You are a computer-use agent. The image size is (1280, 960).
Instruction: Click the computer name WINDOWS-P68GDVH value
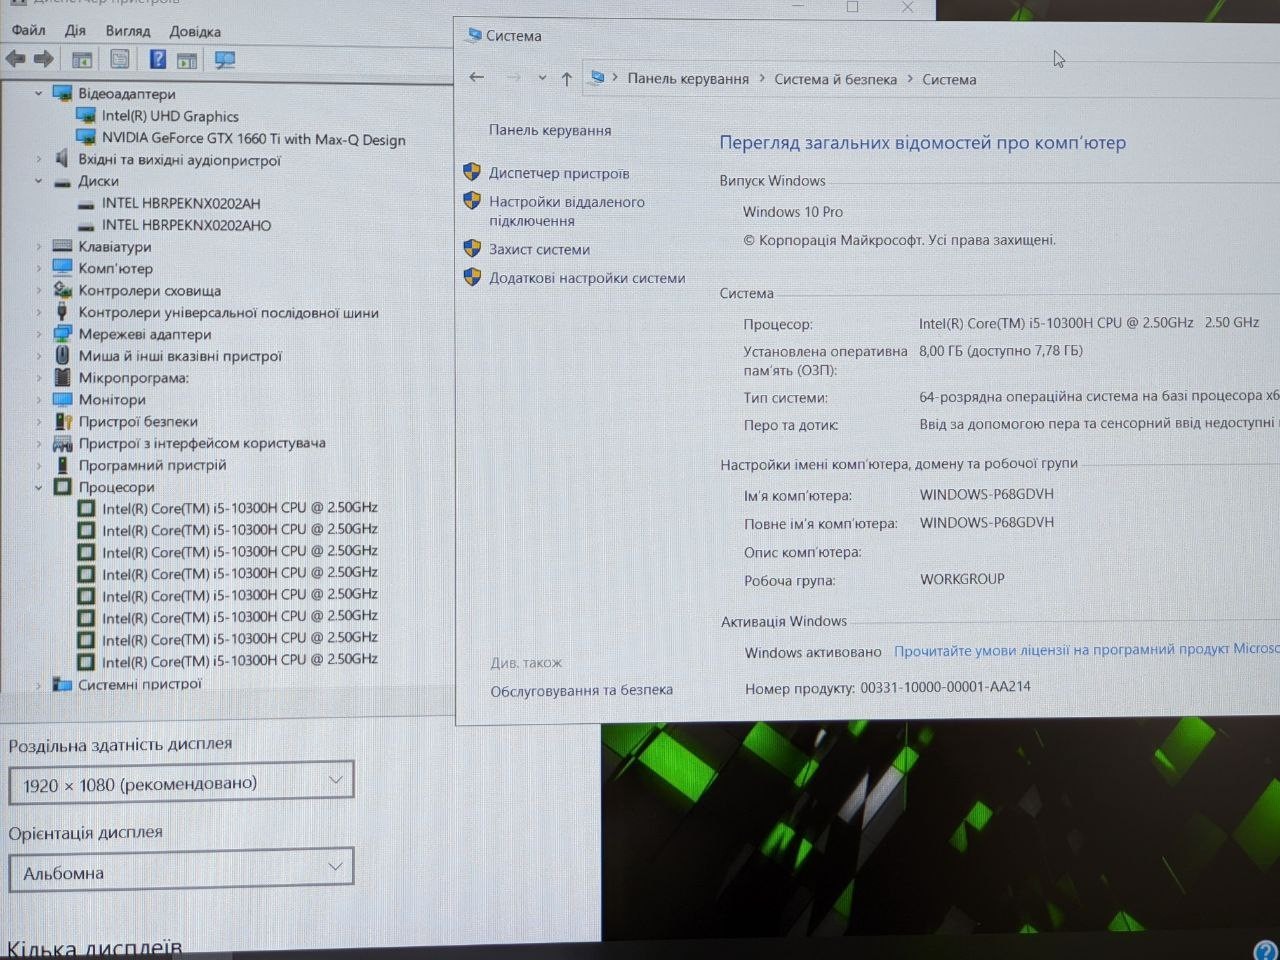pos(987,494)
